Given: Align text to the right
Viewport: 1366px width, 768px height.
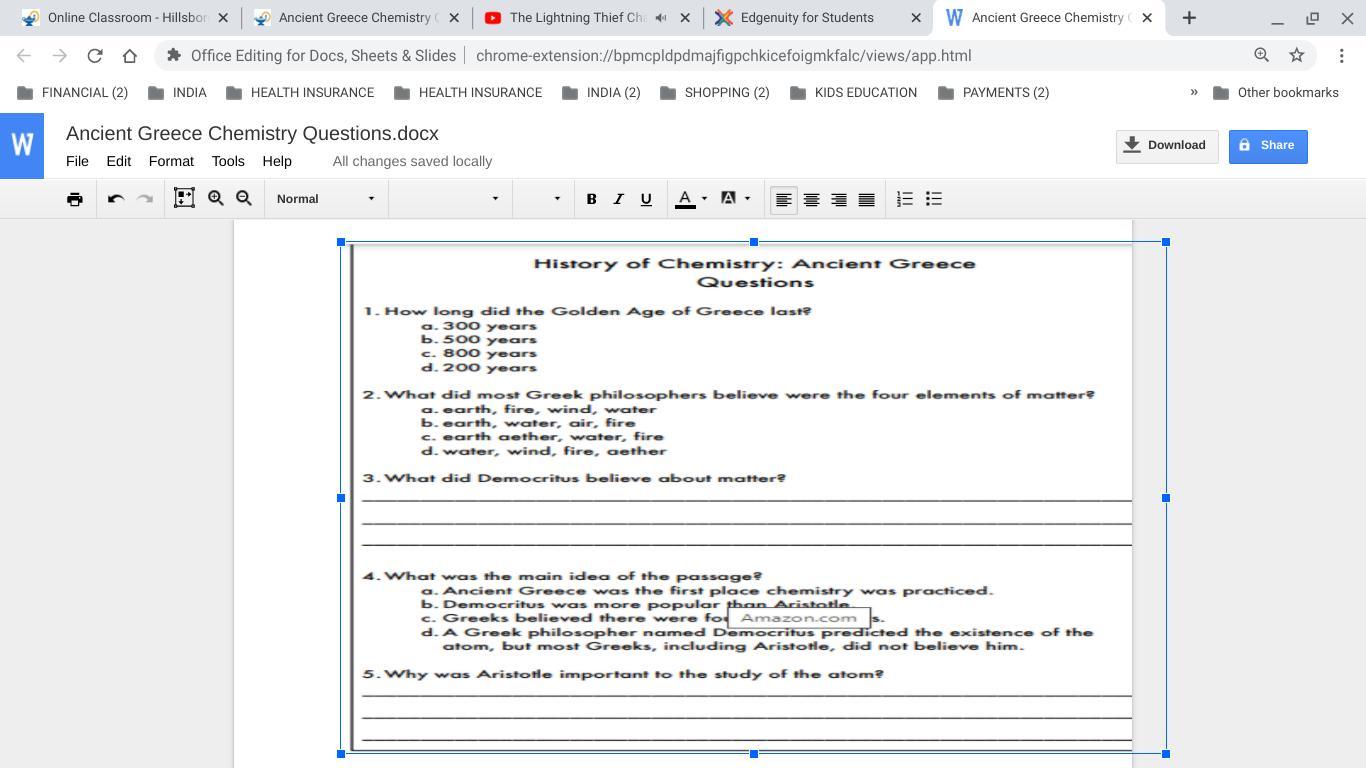Looking at the screenshot, I should point(839,199).
